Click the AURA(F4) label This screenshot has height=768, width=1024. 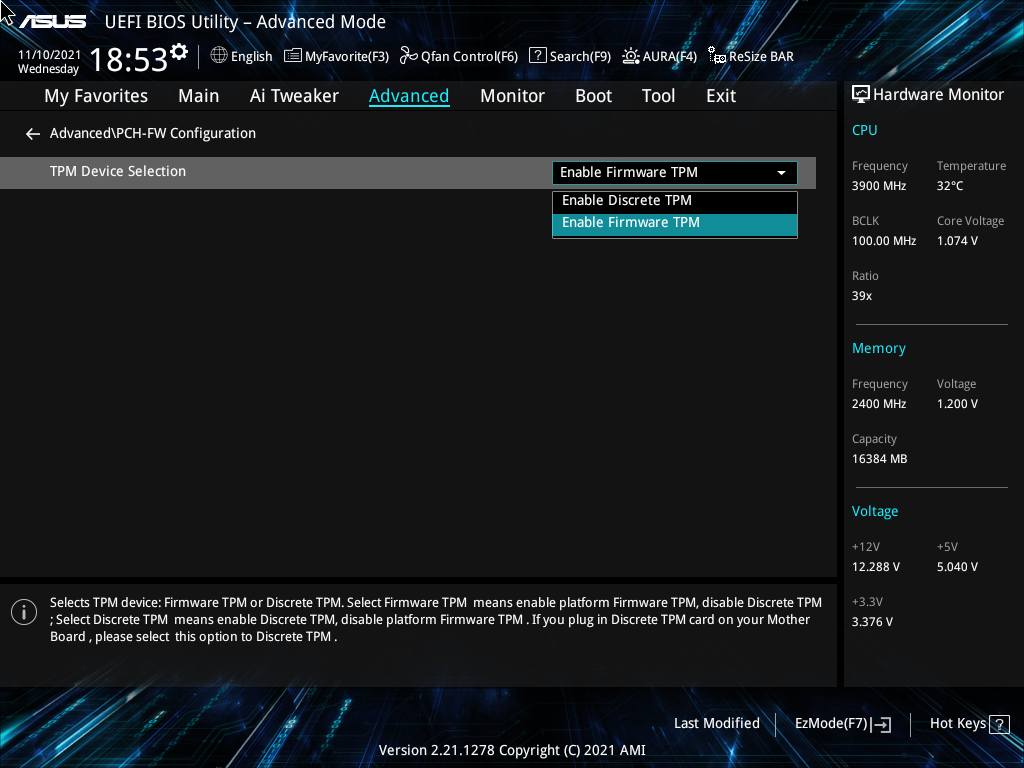click(669, 57)
